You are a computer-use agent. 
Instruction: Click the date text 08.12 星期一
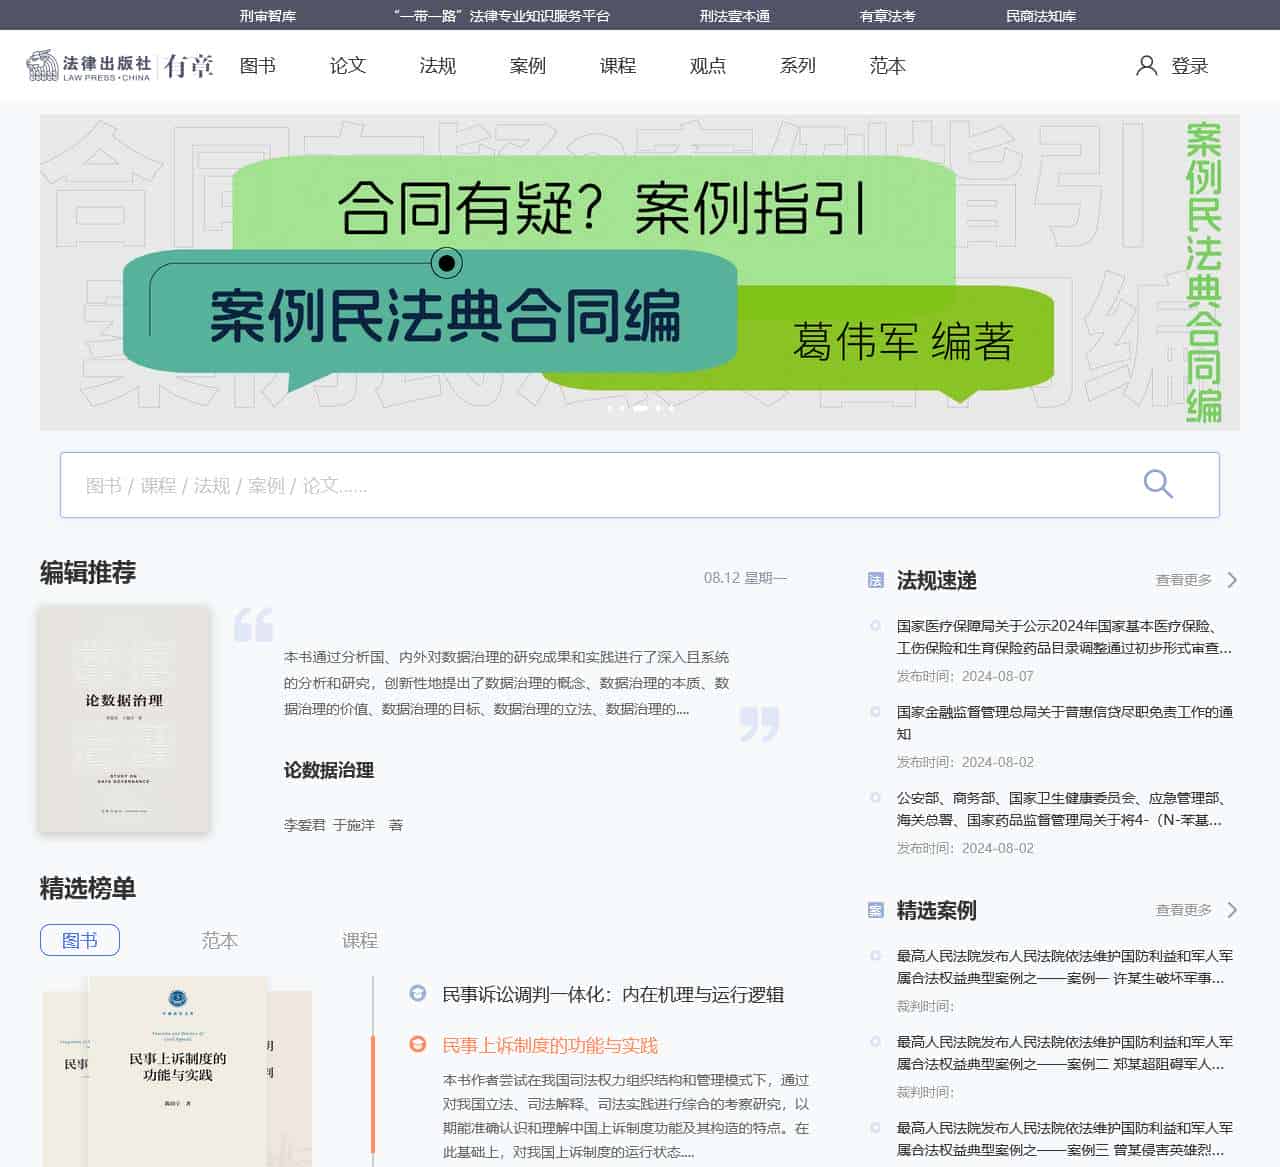tap(745, 578)
